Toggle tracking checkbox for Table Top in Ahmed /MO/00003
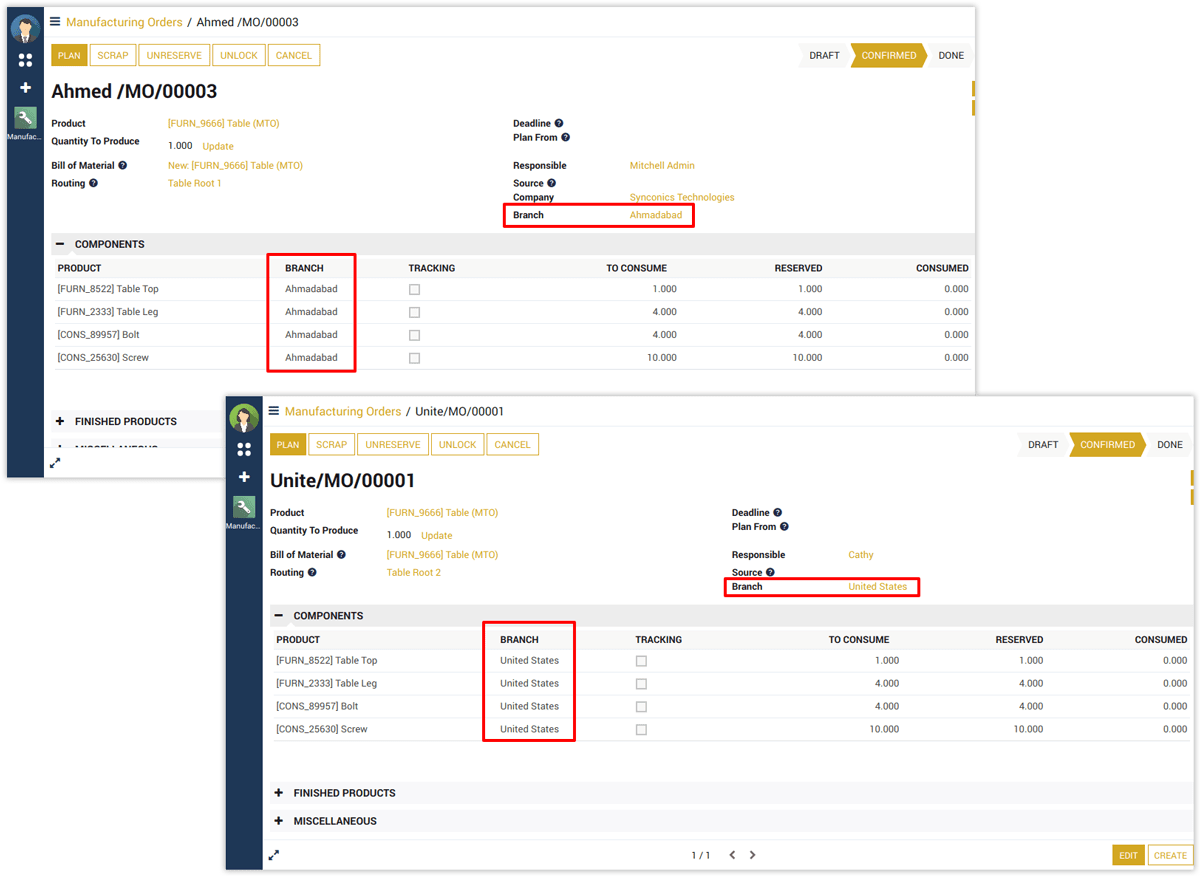Image resolution: width=1200 pixels, height=876 pixels. click(x=414, y=289)
